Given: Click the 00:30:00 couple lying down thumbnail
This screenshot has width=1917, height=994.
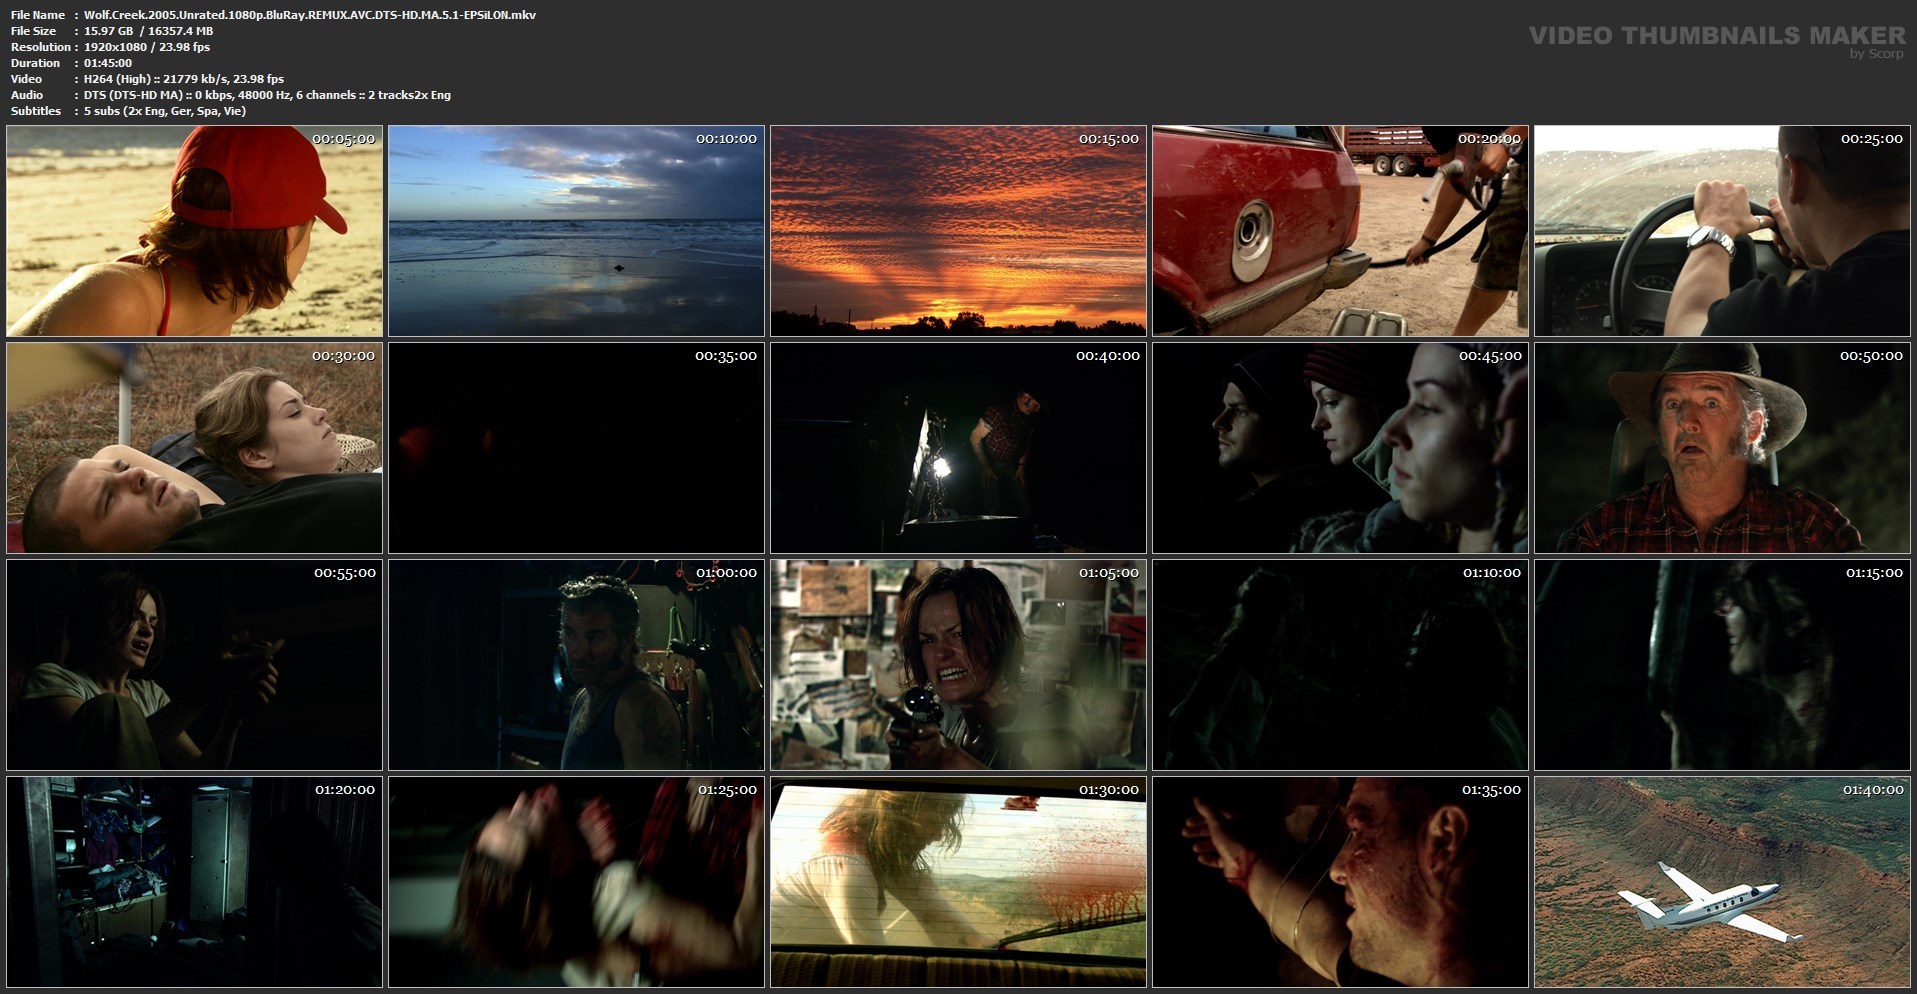Looking at the screenshot, I should [x=194, y=448].
